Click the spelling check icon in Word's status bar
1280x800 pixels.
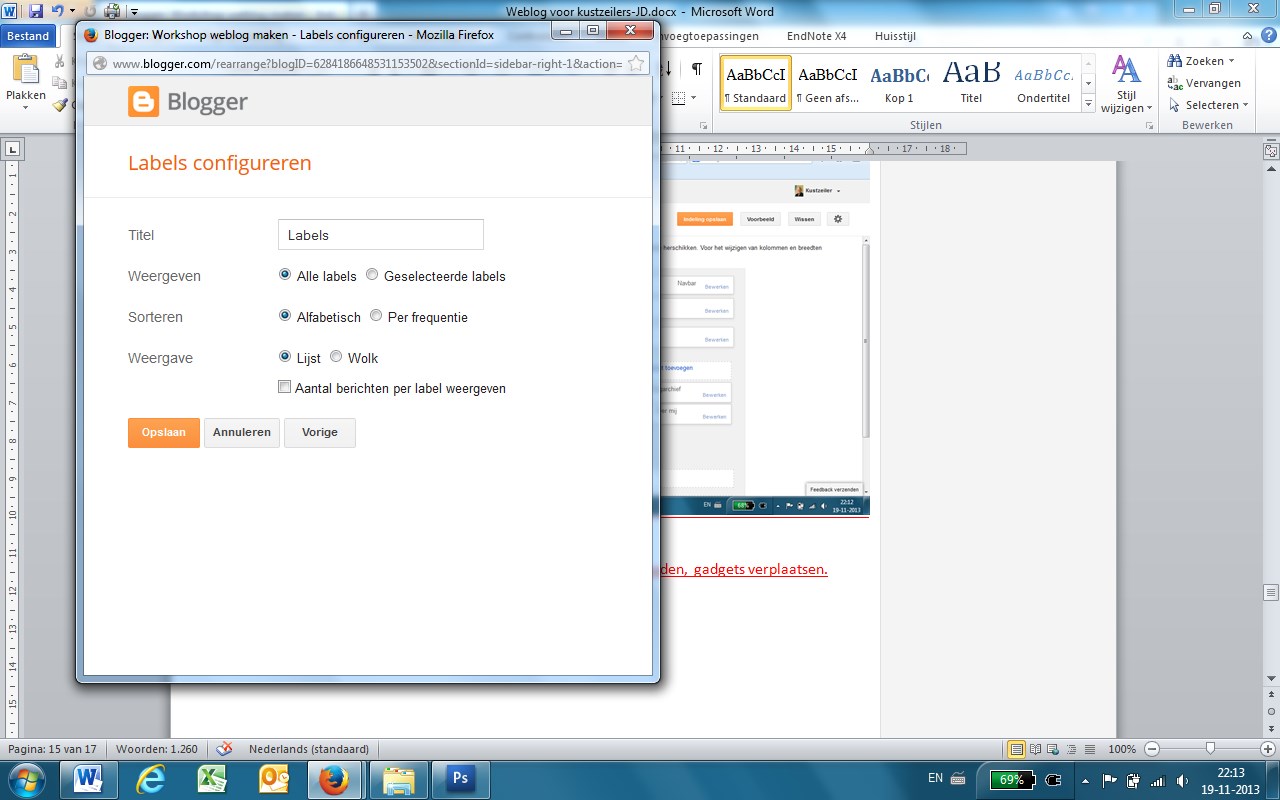click(x=224, y=748)
